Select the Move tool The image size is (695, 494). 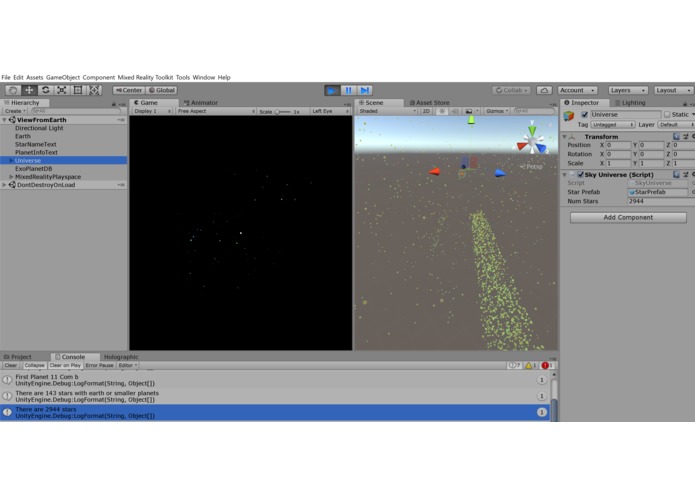tap(29, 90)
